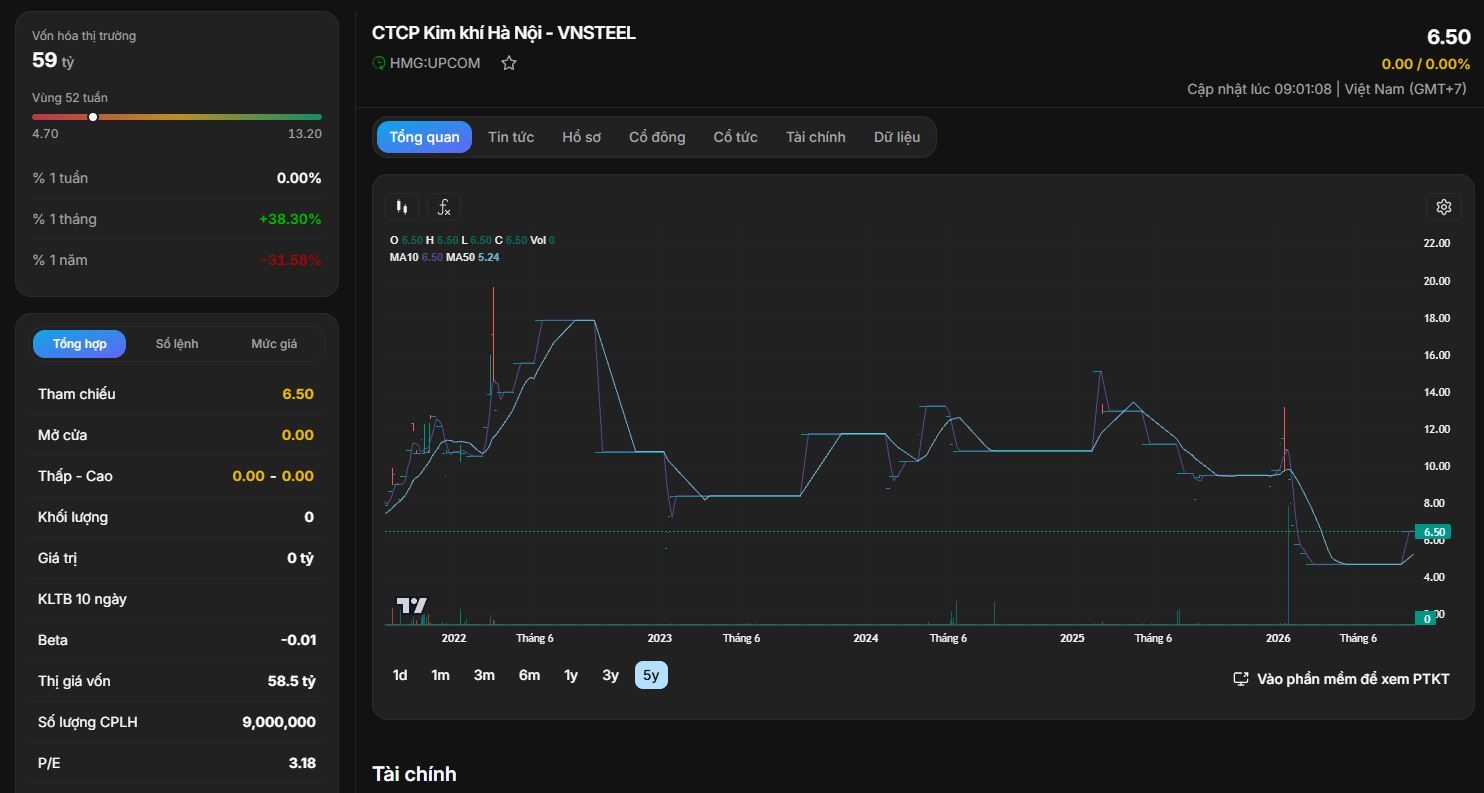Open the candlestick chart type selector
Screen dimensions: 1484x793
point(402,207)
